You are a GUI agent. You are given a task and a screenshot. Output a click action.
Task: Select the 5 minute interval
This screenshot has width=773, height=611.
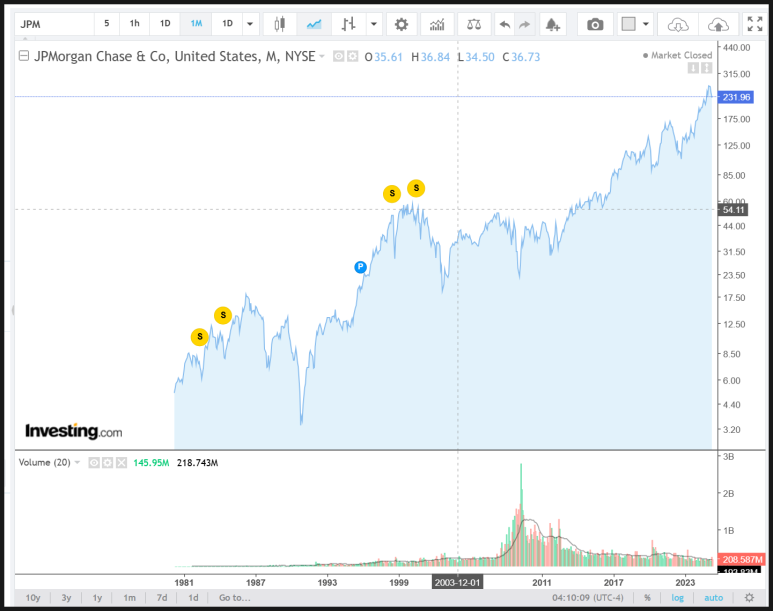tap(106, 23)
